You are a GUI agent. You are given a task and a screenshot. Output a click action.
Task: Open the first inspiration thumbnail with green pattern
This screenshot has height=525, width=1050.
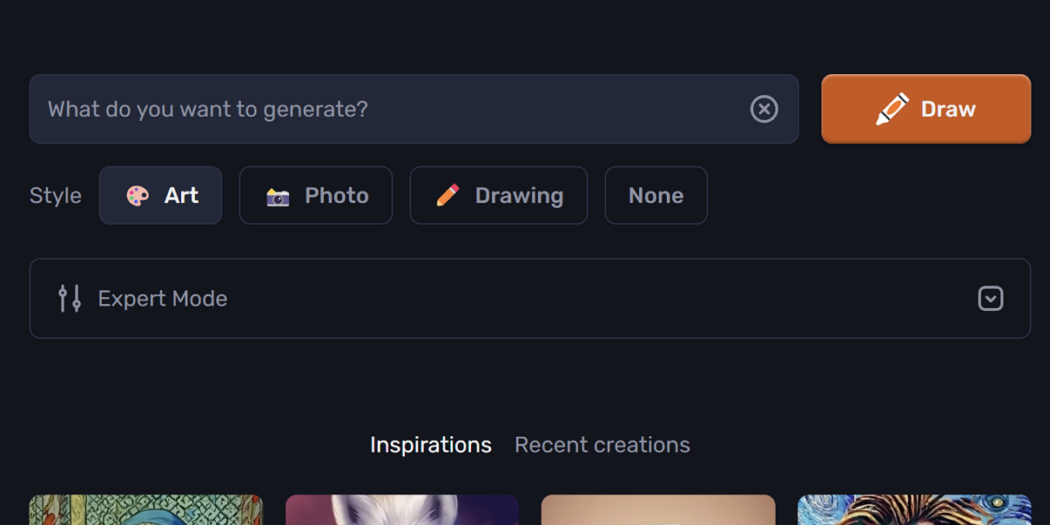tap(146, 510)
